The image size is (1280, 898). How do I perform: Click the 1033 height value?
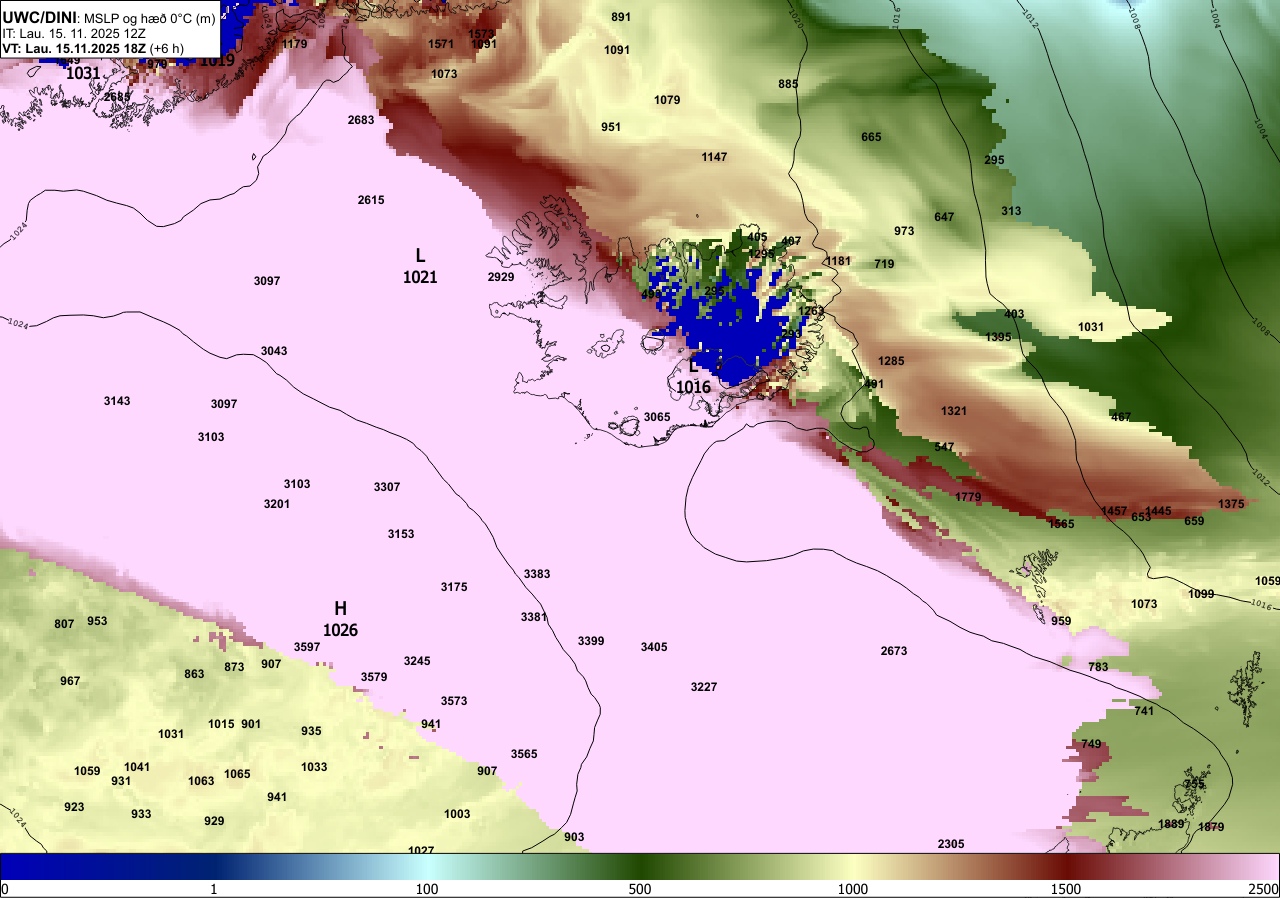click(x=314, y=767)
